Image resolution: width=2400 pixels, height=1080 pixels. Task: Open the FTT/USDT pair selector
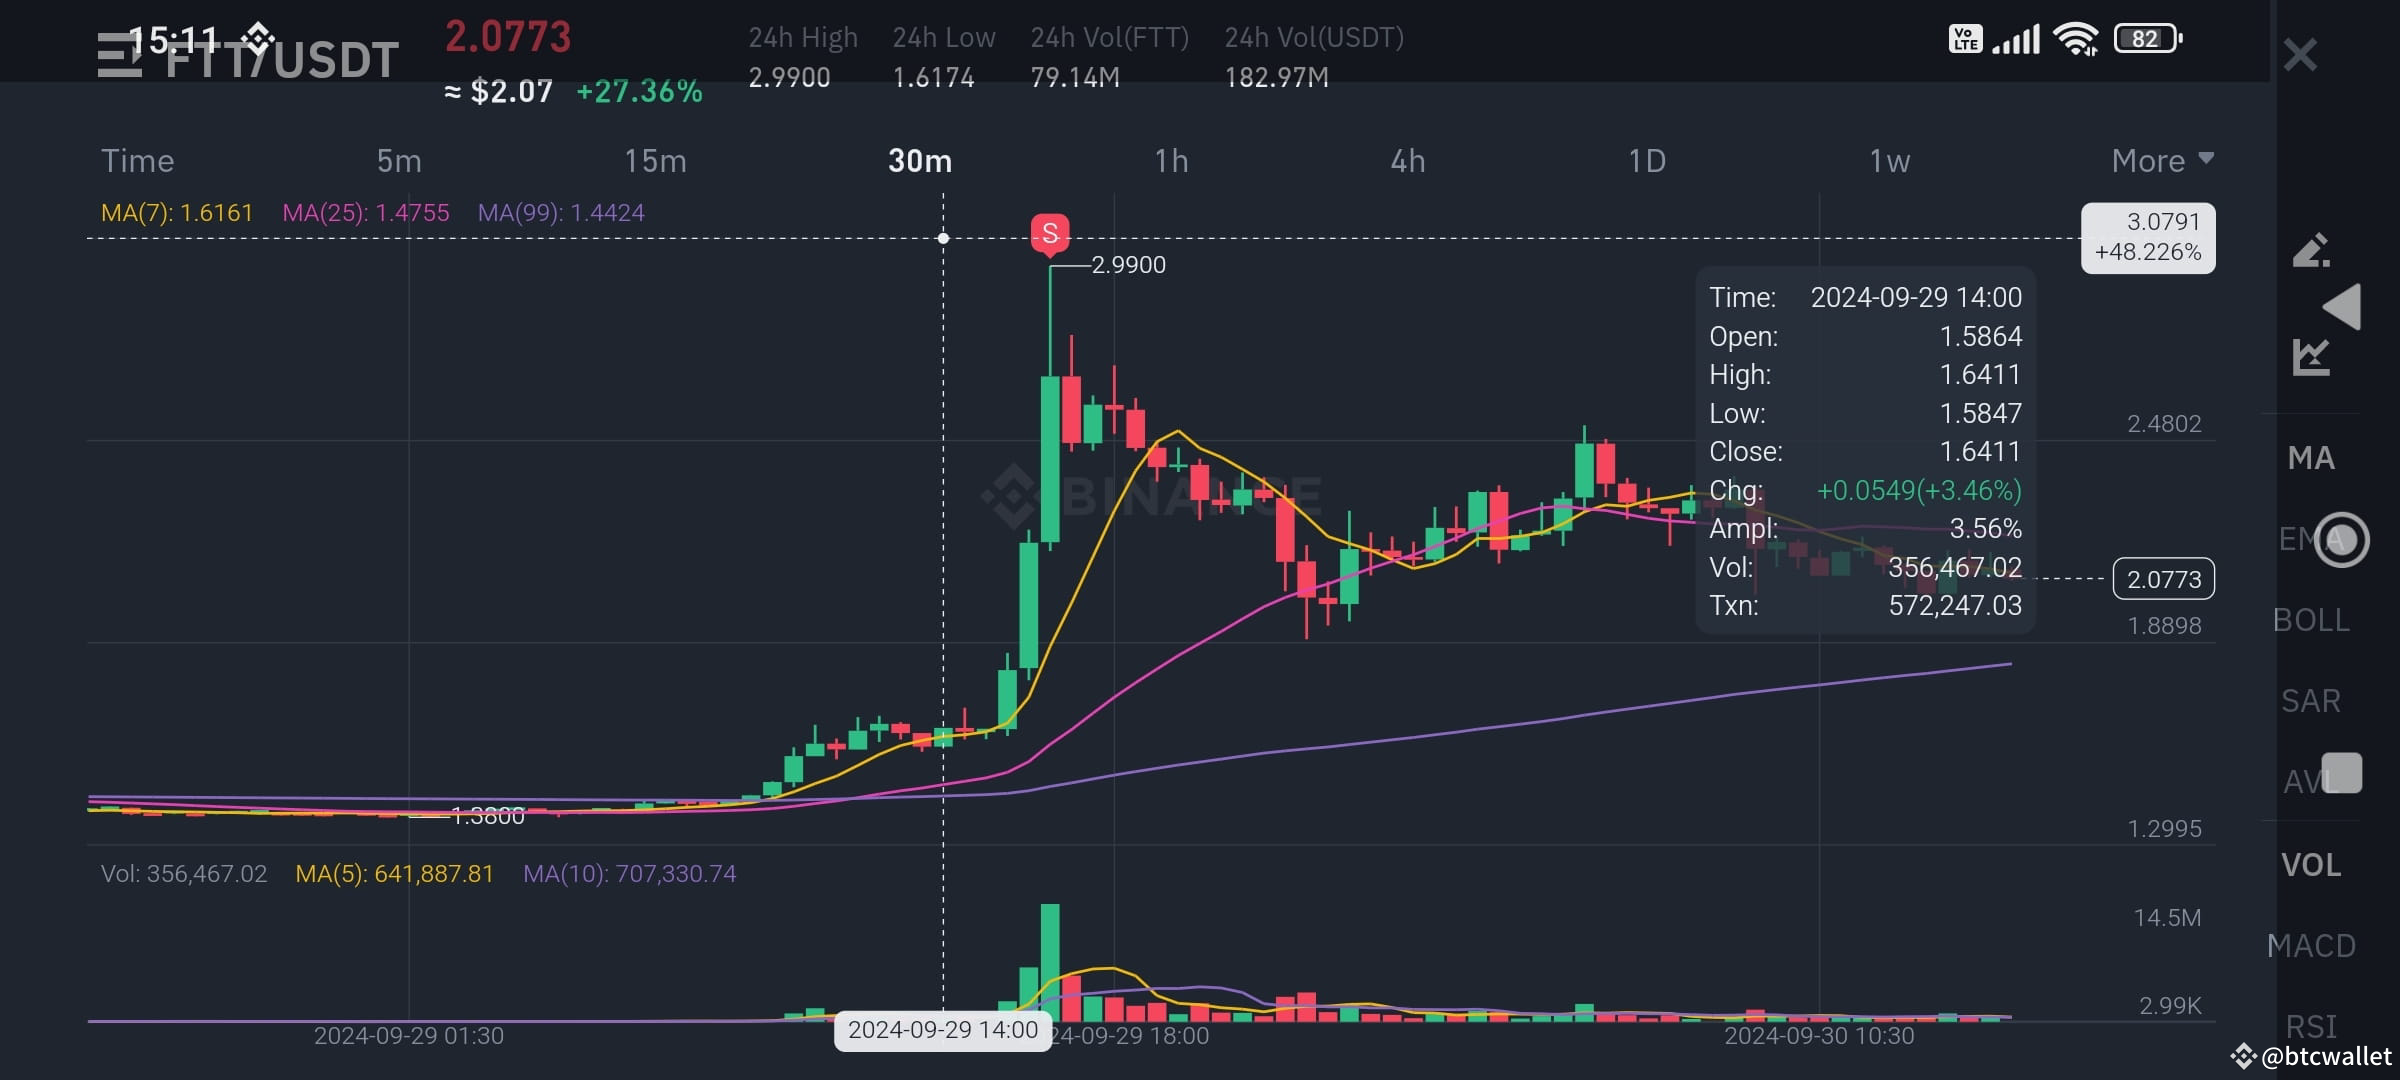click(x=282, y=60)
